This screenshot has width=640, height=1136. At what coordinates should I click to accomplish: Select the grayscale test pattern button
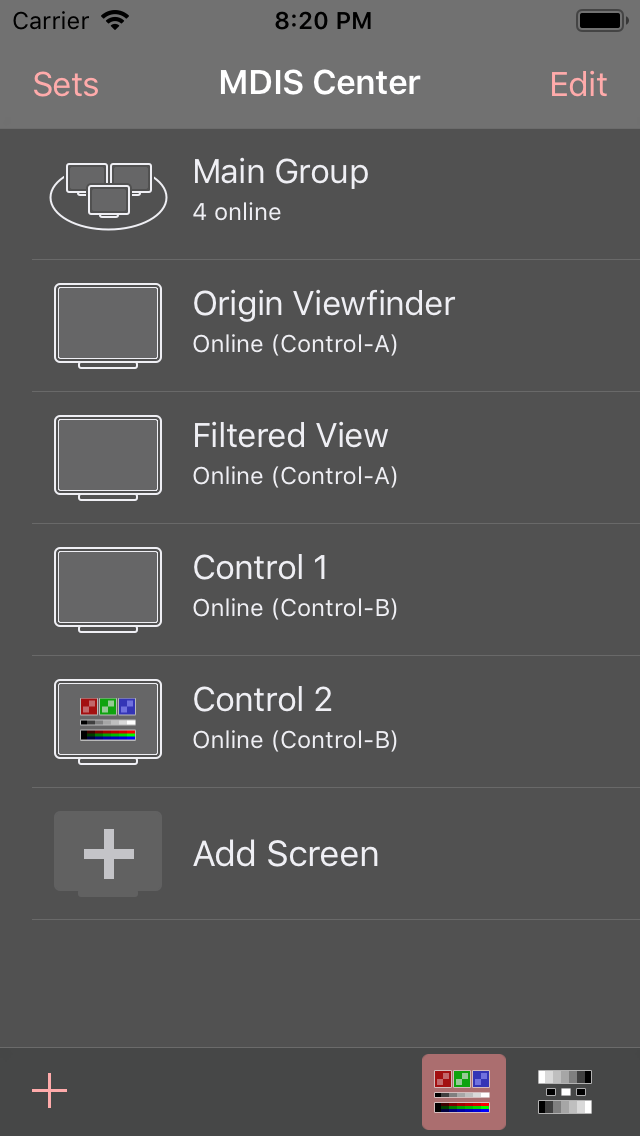click(x=565, y=1091)
